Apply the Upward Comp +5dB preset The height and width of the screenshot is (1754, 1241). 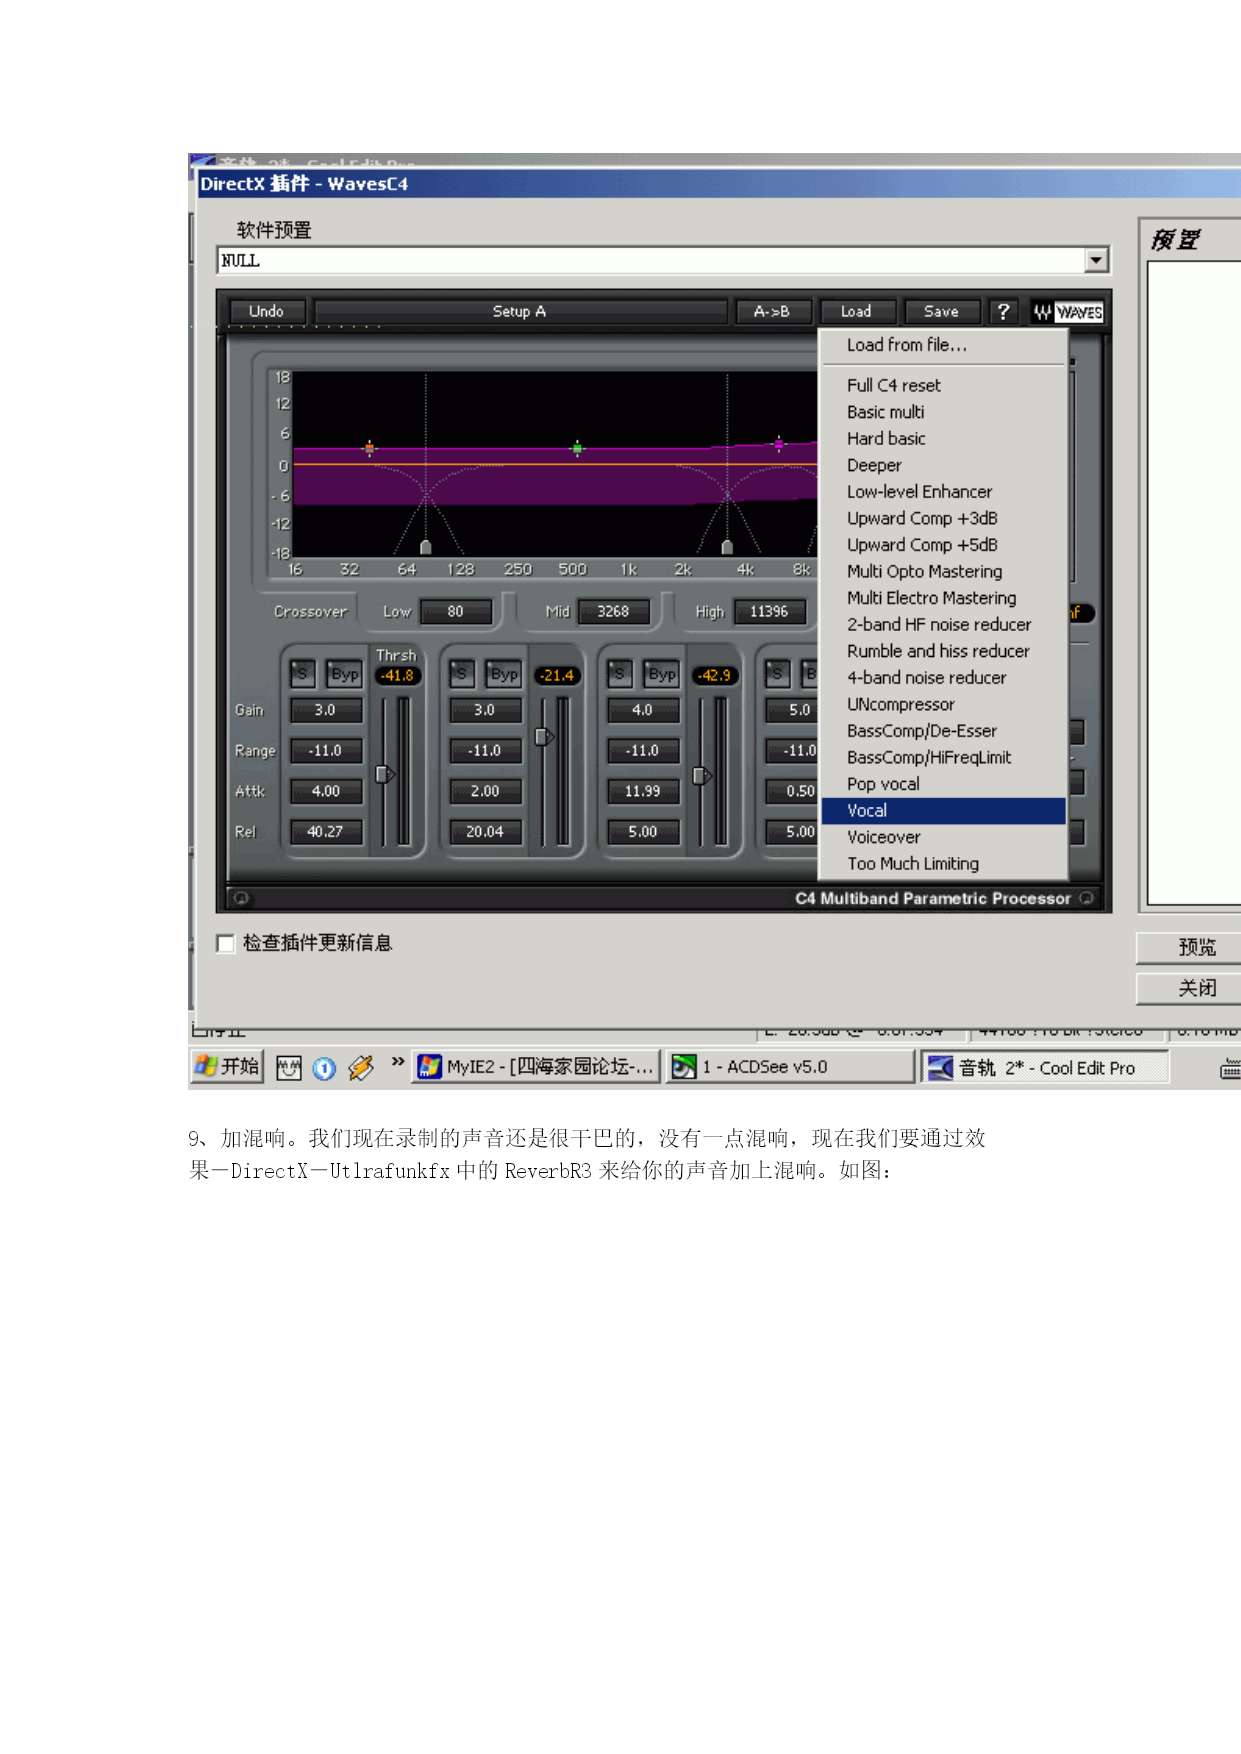pyautogui.click(x=943, y=545)
